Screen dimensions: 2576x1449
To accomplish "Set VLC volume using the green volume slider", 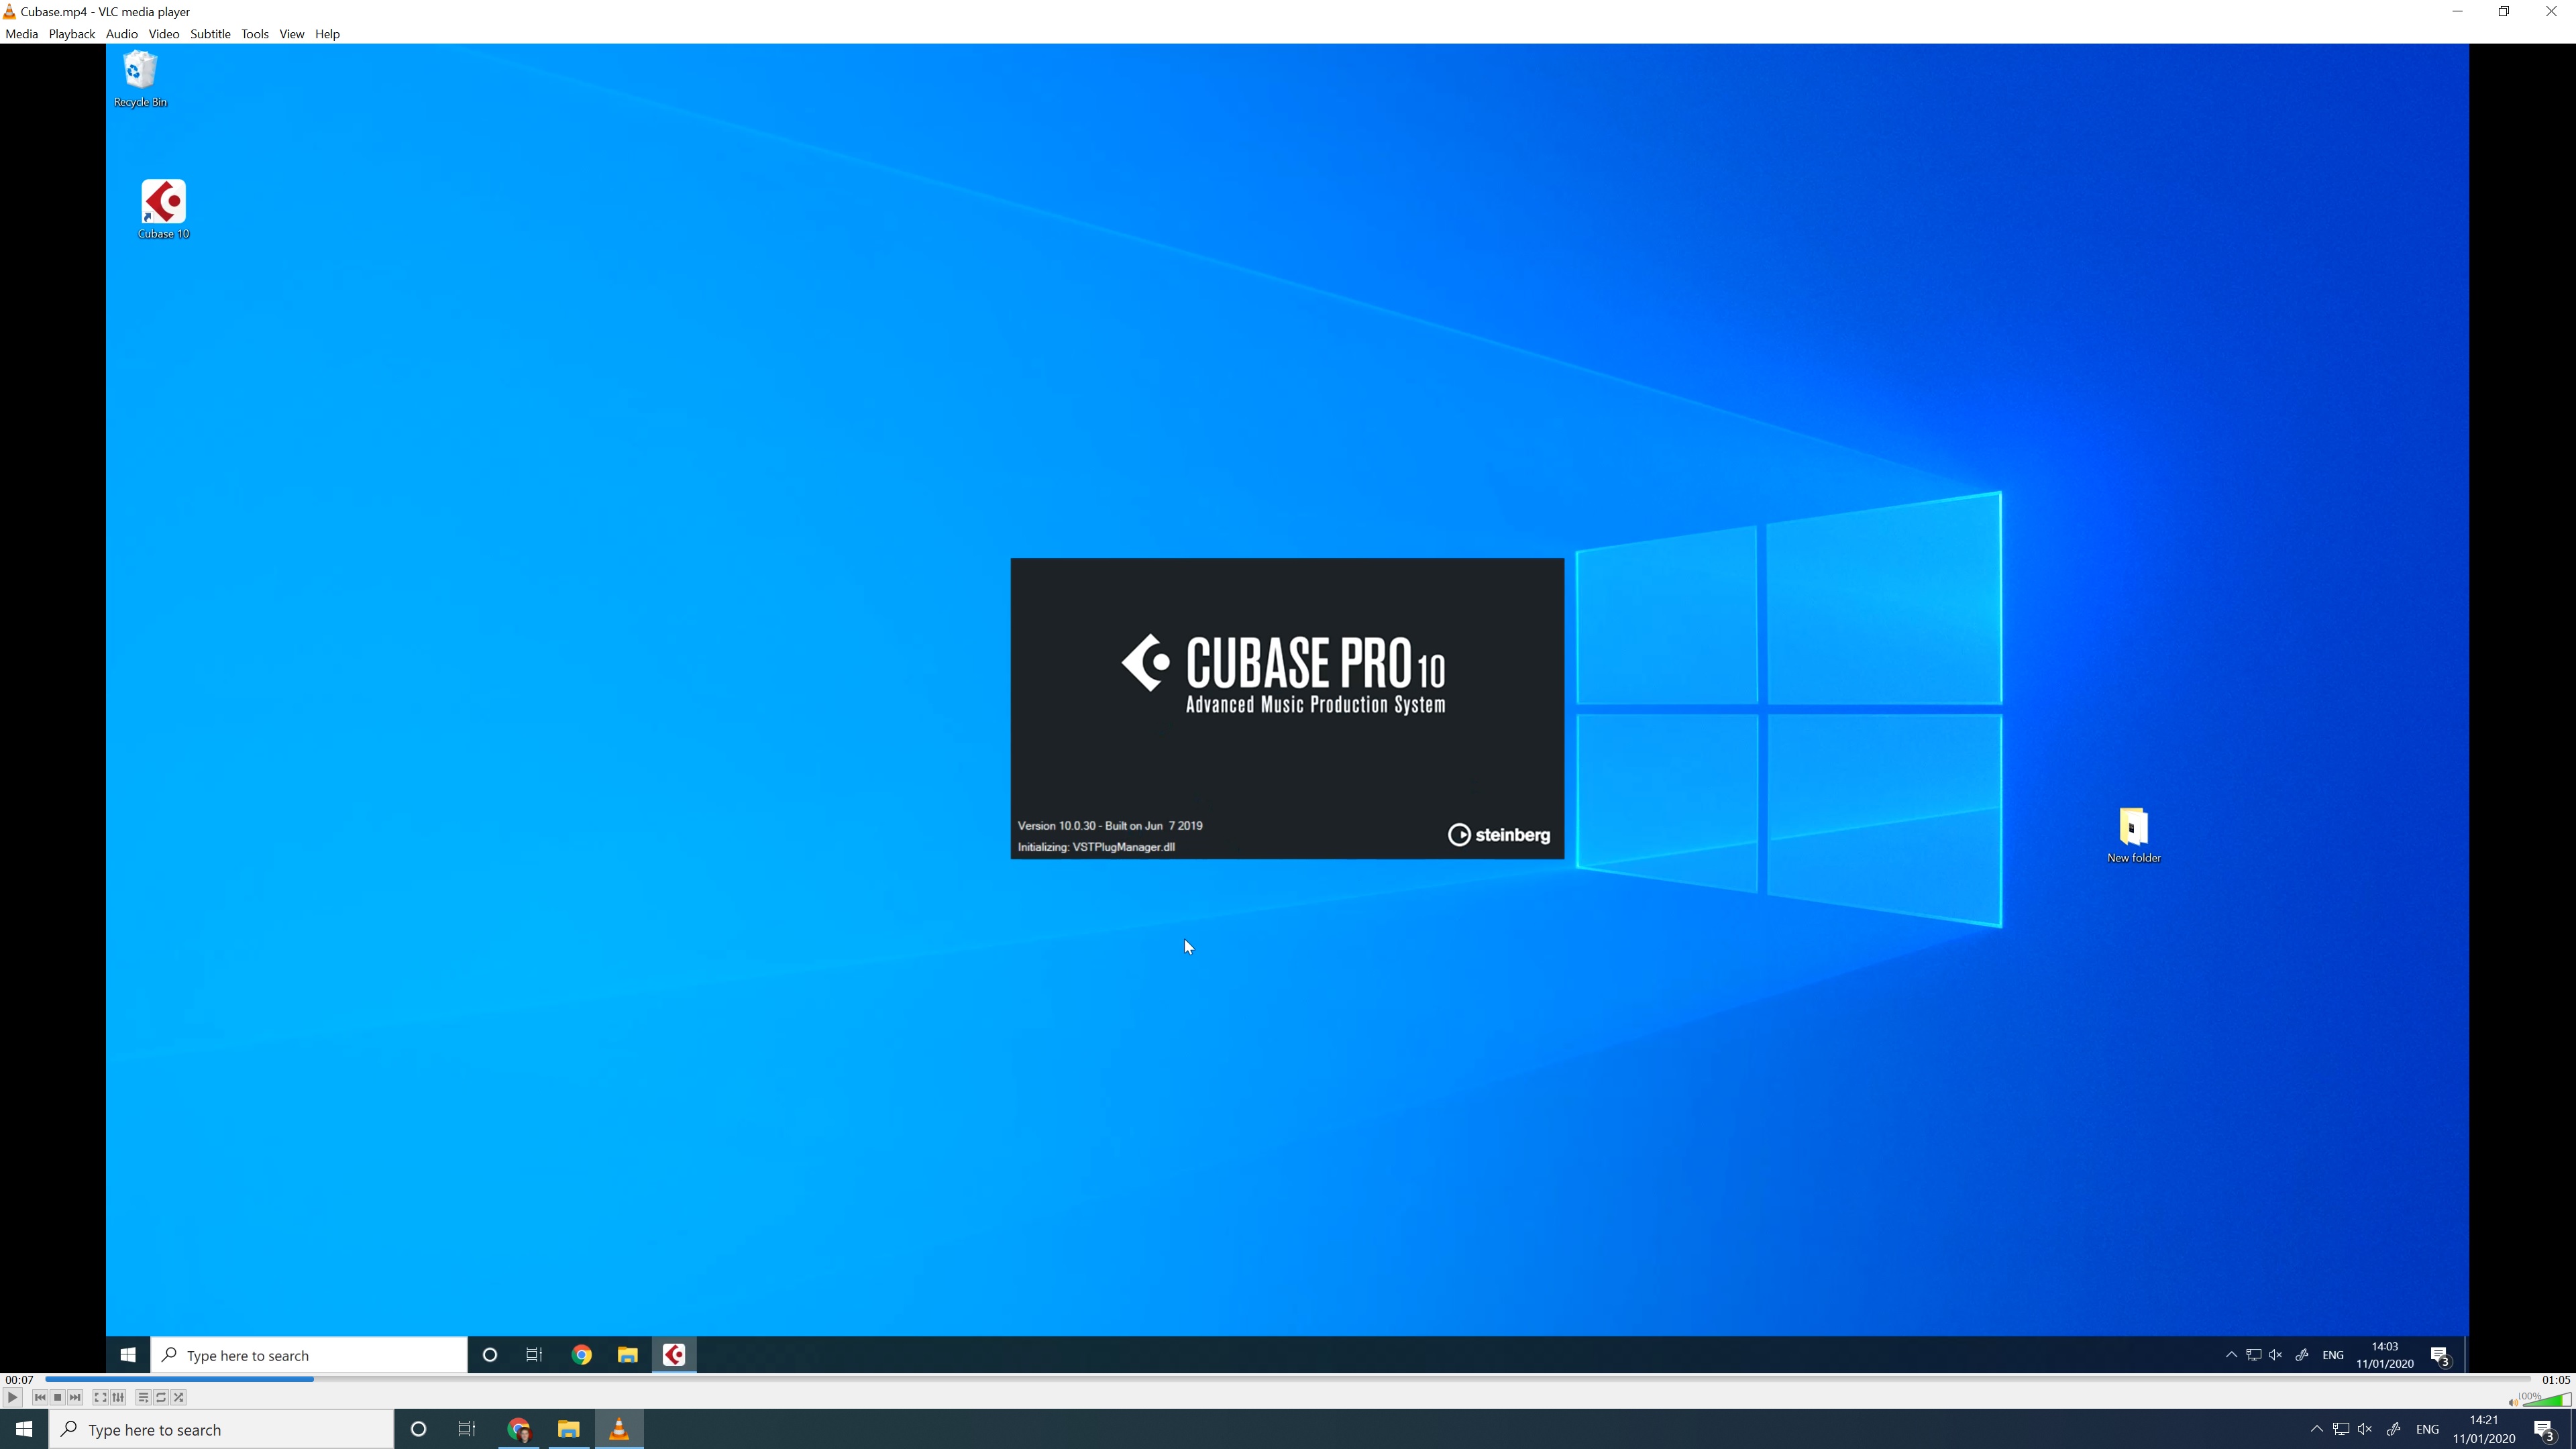I will point(2547,1399).
